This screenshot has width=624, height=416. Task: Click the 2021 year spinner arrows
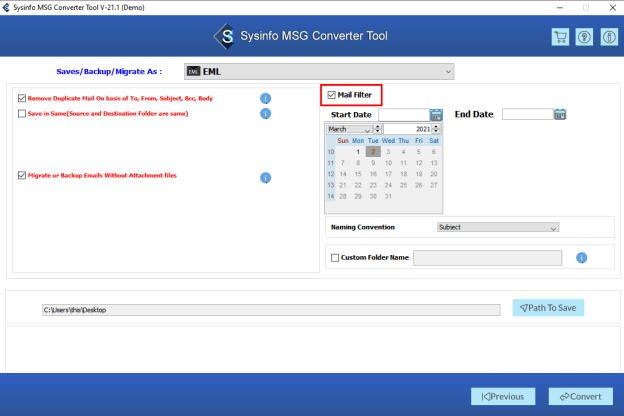[x=436, y=129]
